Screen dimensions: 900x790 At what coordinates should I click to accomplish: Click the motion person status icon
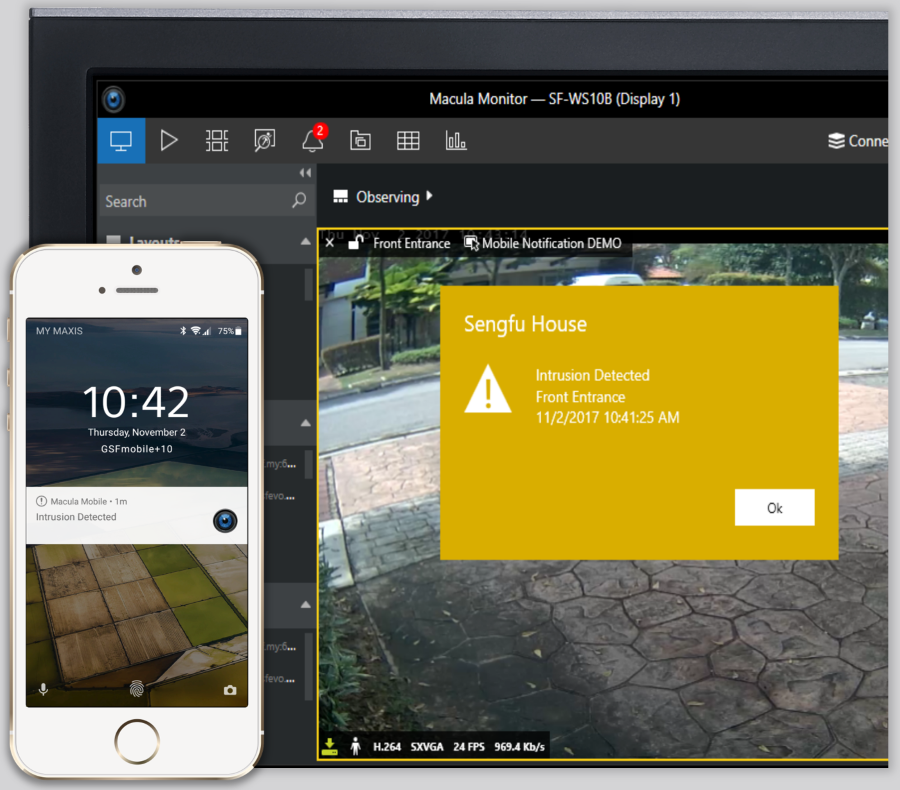click(355, 746)
